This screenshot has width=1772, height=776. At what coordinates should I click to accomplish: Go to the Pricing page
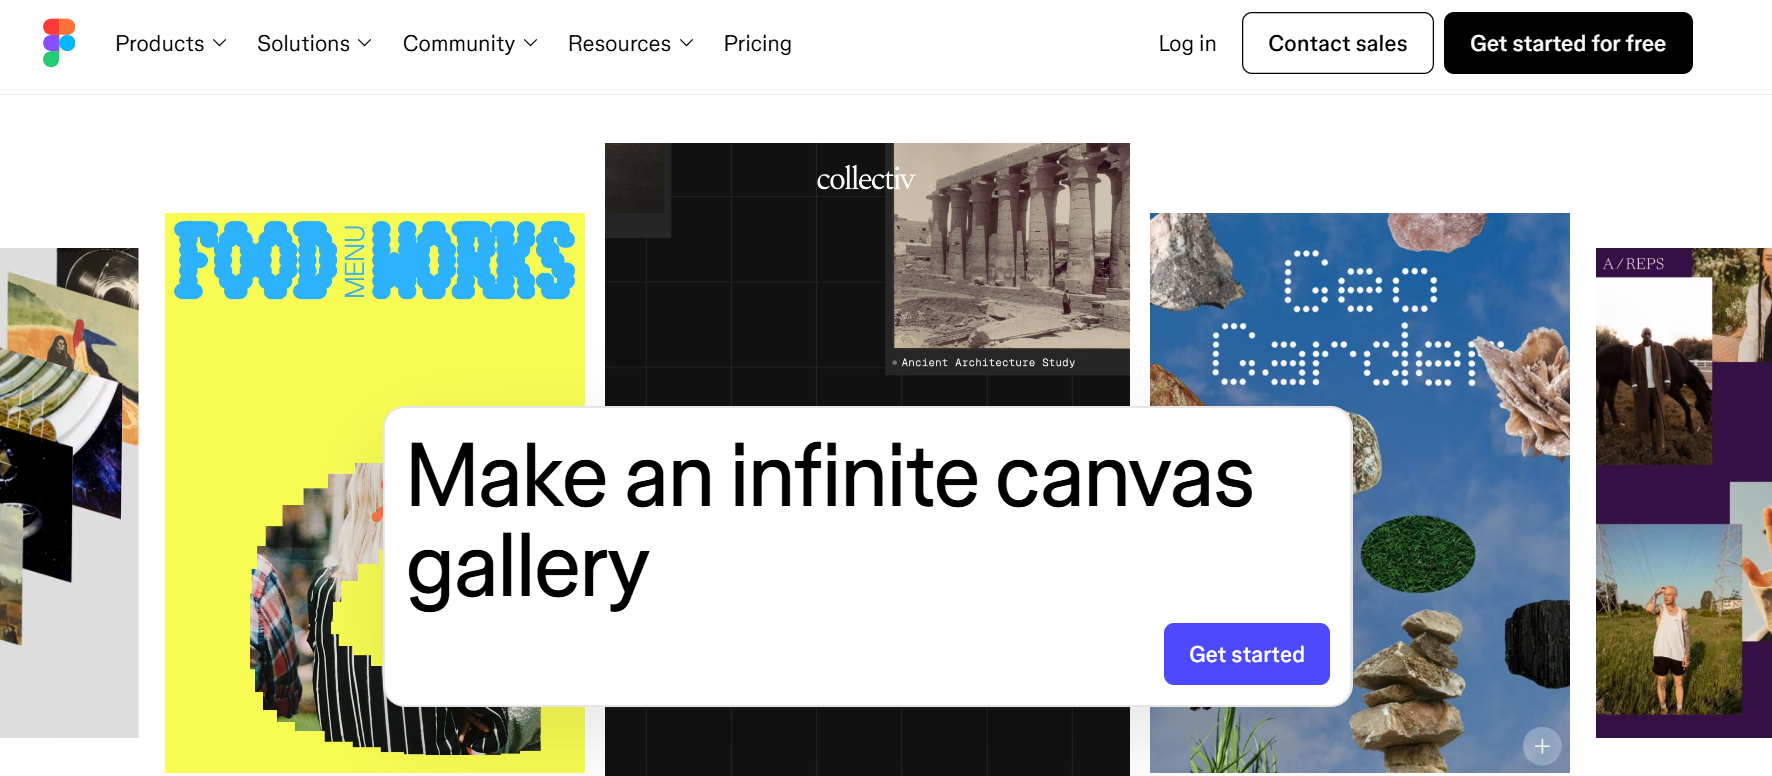coord(757,44)
